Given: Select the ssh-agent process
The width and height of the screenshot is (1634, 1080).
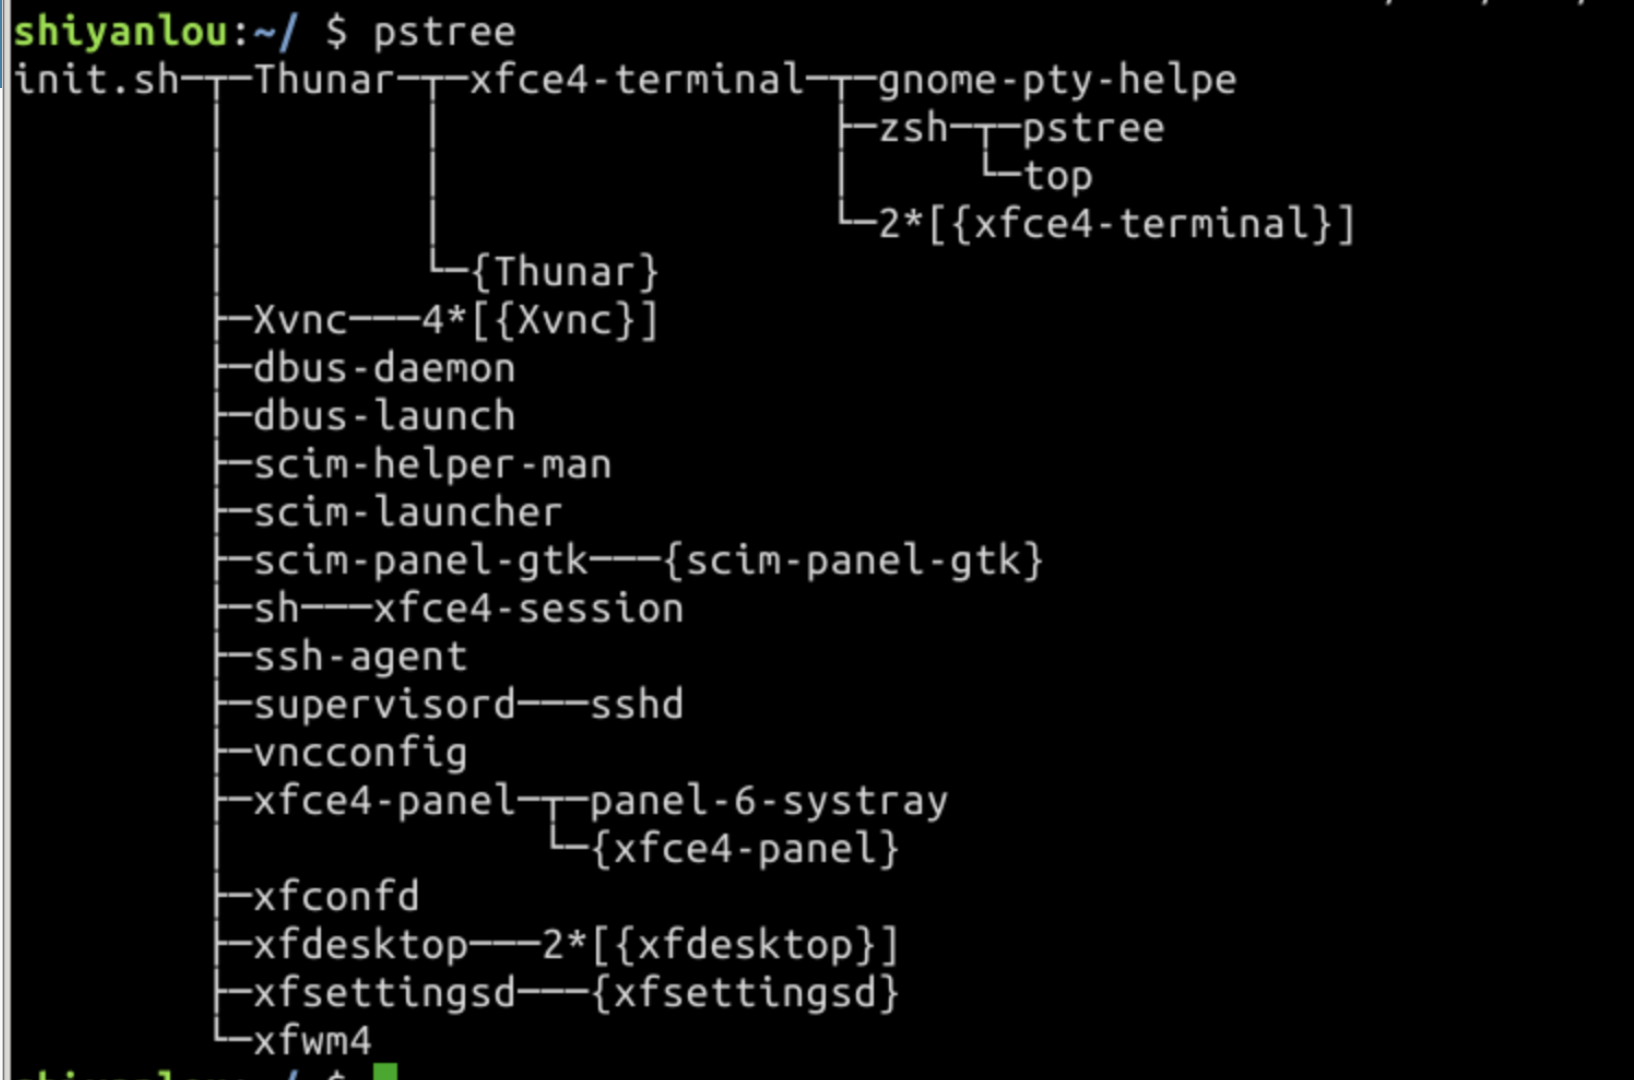Looking at the screenshot, I should coord(360,657).
